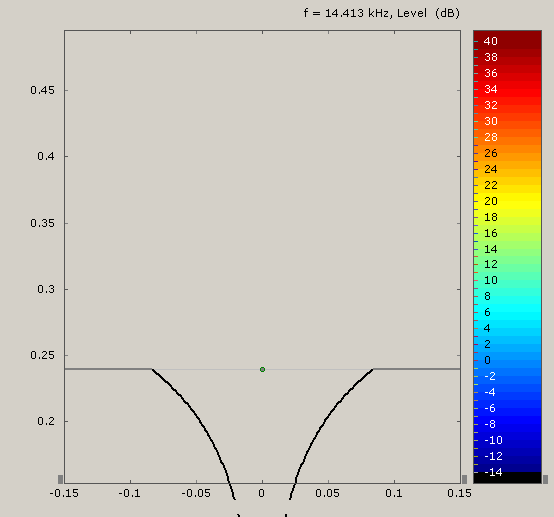The width and height of the screenshot is (554, 517).
Task: Click the colorbar label 10
Action: click(x=491, y=280)
